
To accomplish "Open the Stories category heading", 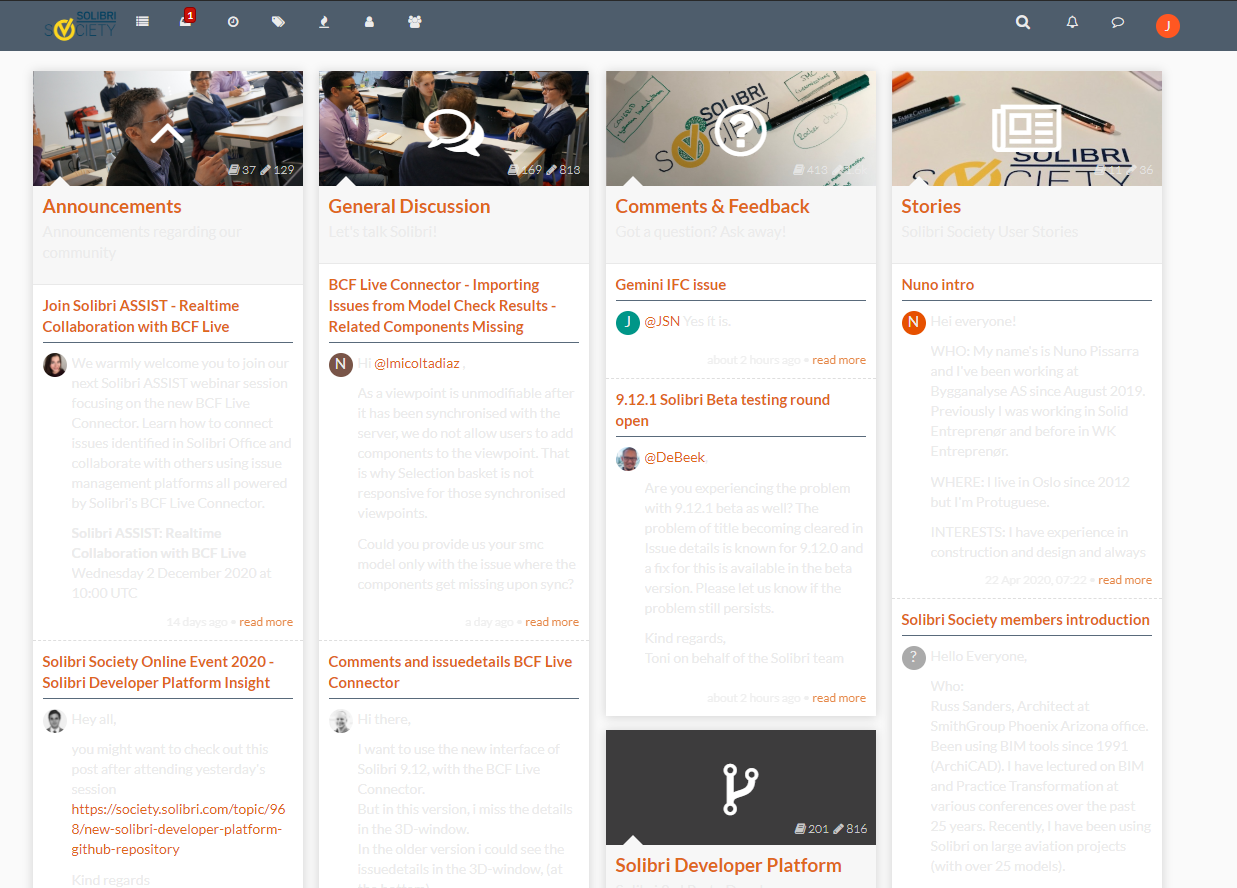I will (931, 206).
